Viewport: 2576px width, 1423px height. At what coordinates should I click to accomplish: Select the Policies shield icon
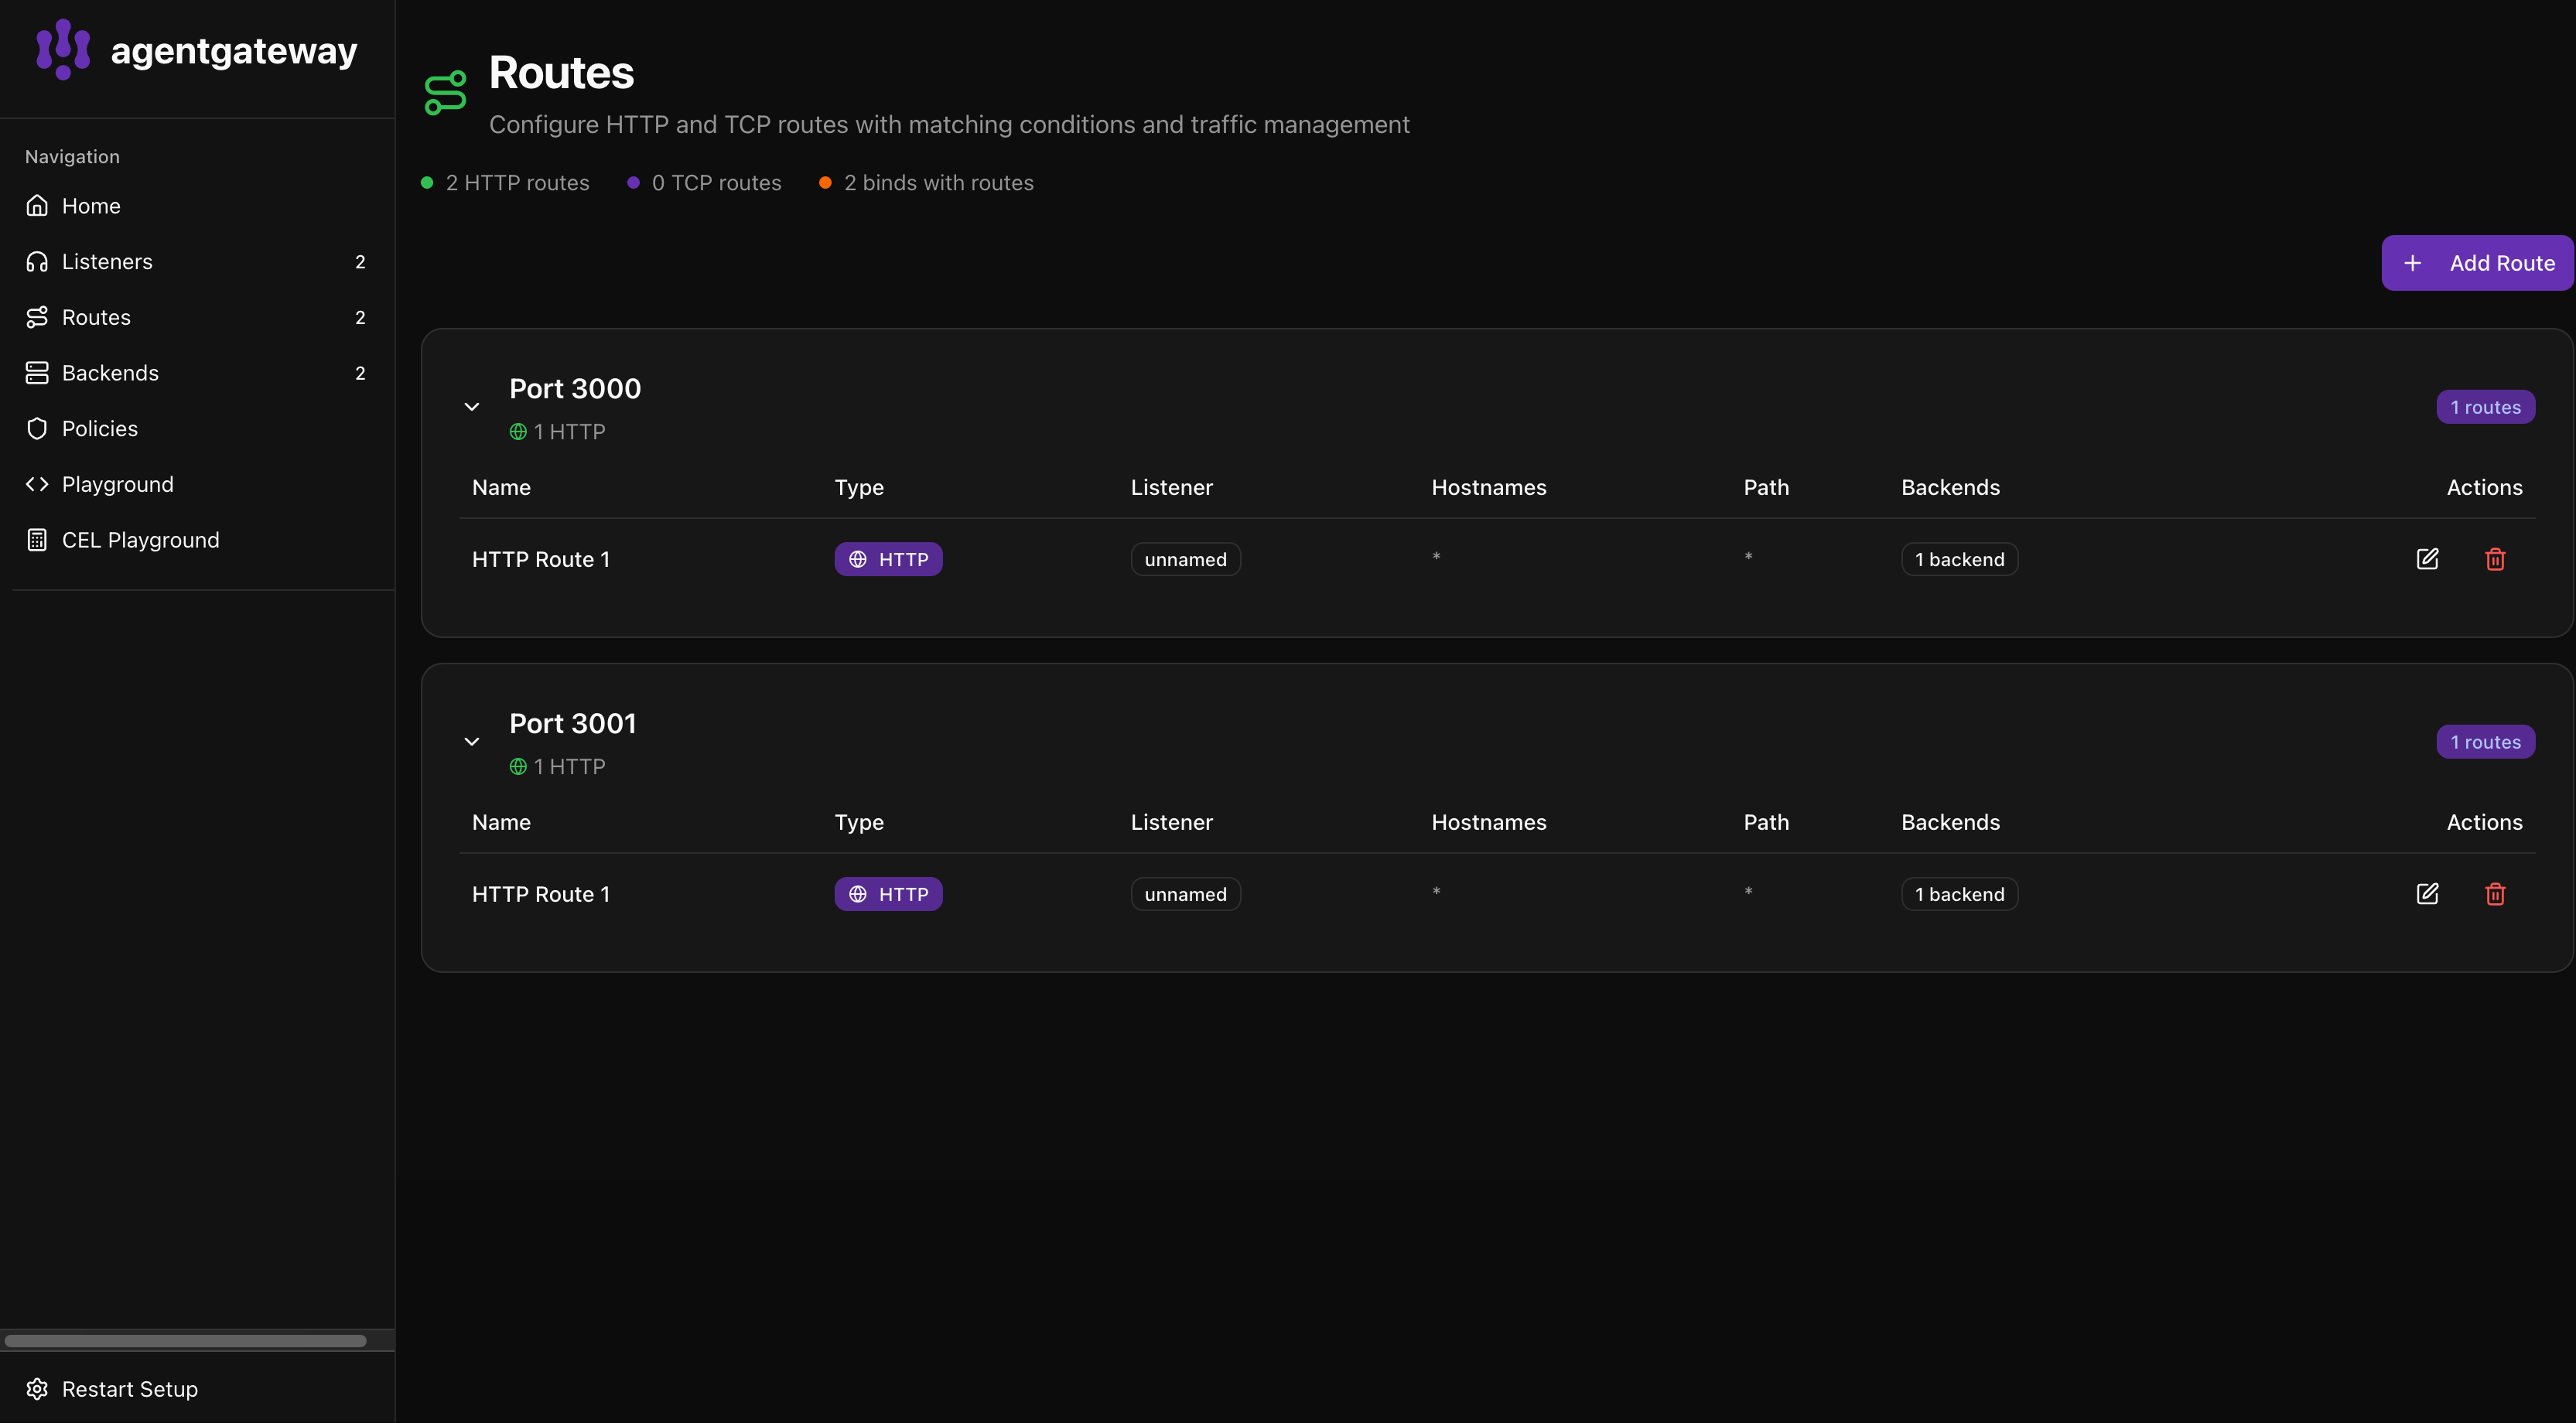pyautogui.click(x=37, y=428)
